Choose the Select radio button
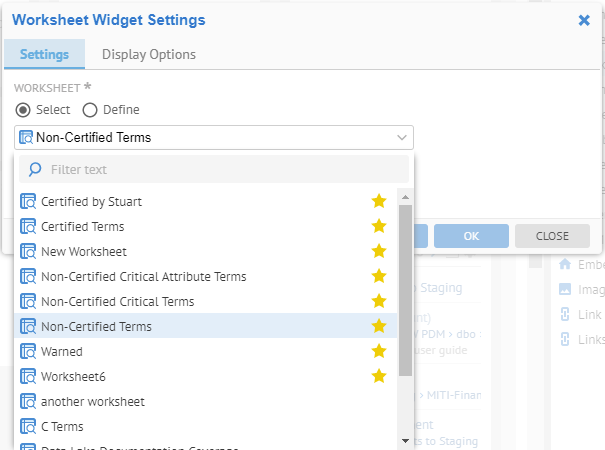The image size is (605, 450). coord(23,110)
